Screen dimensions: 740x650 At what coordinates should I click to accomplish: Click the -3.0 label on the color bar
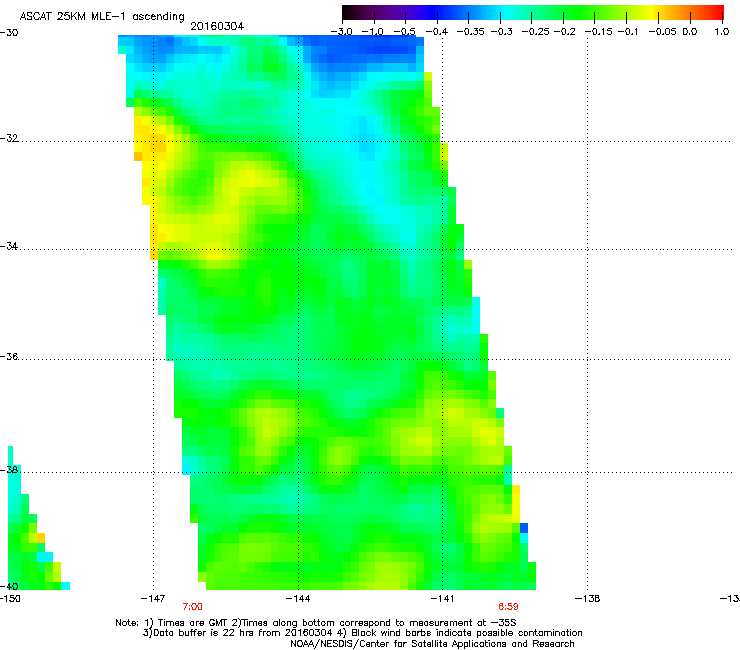[342, 32]
